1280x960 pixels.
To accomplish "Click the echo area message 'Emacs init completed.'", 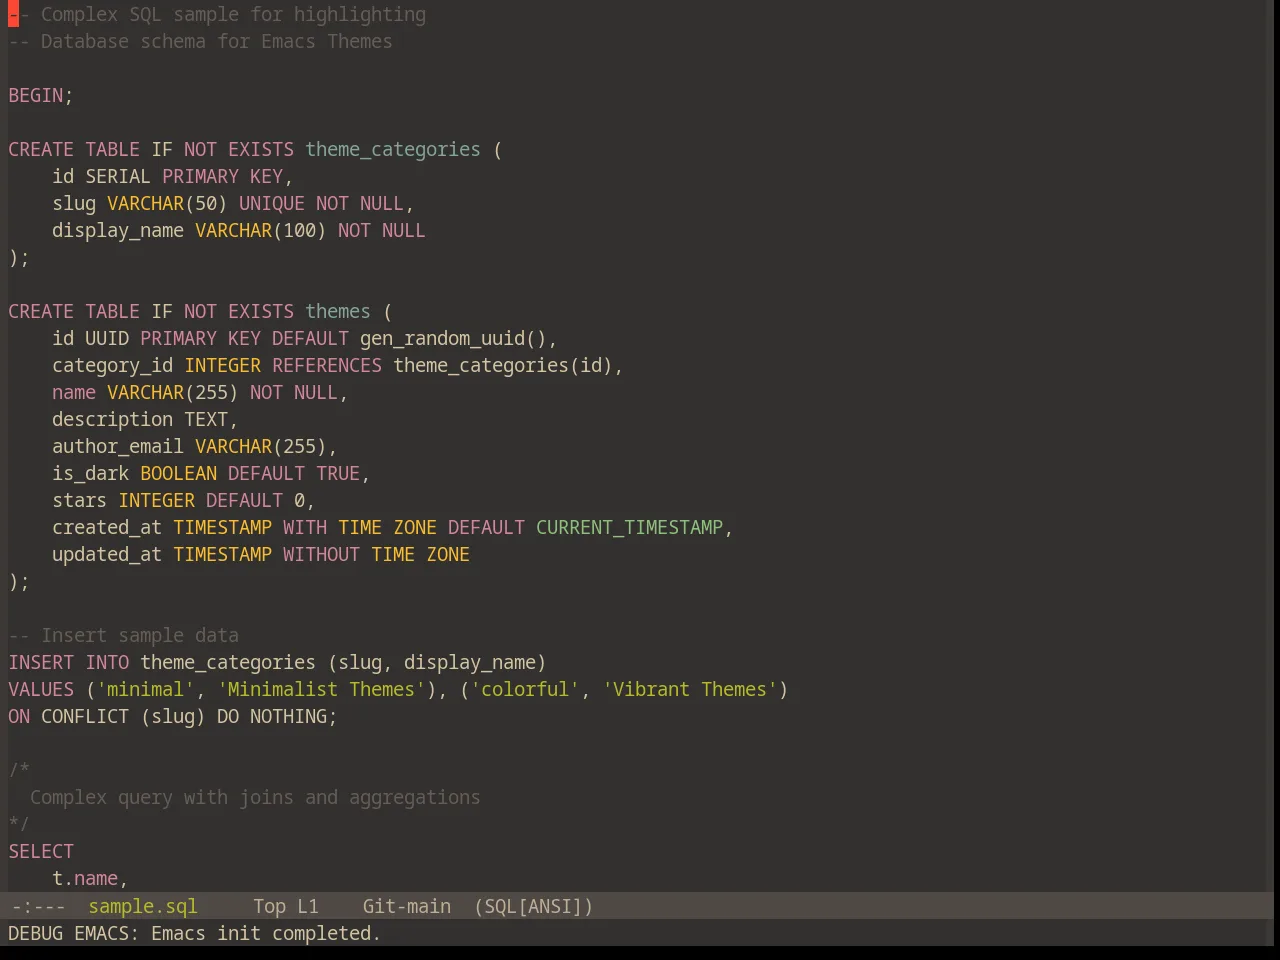I will click(x=266, y=933).
